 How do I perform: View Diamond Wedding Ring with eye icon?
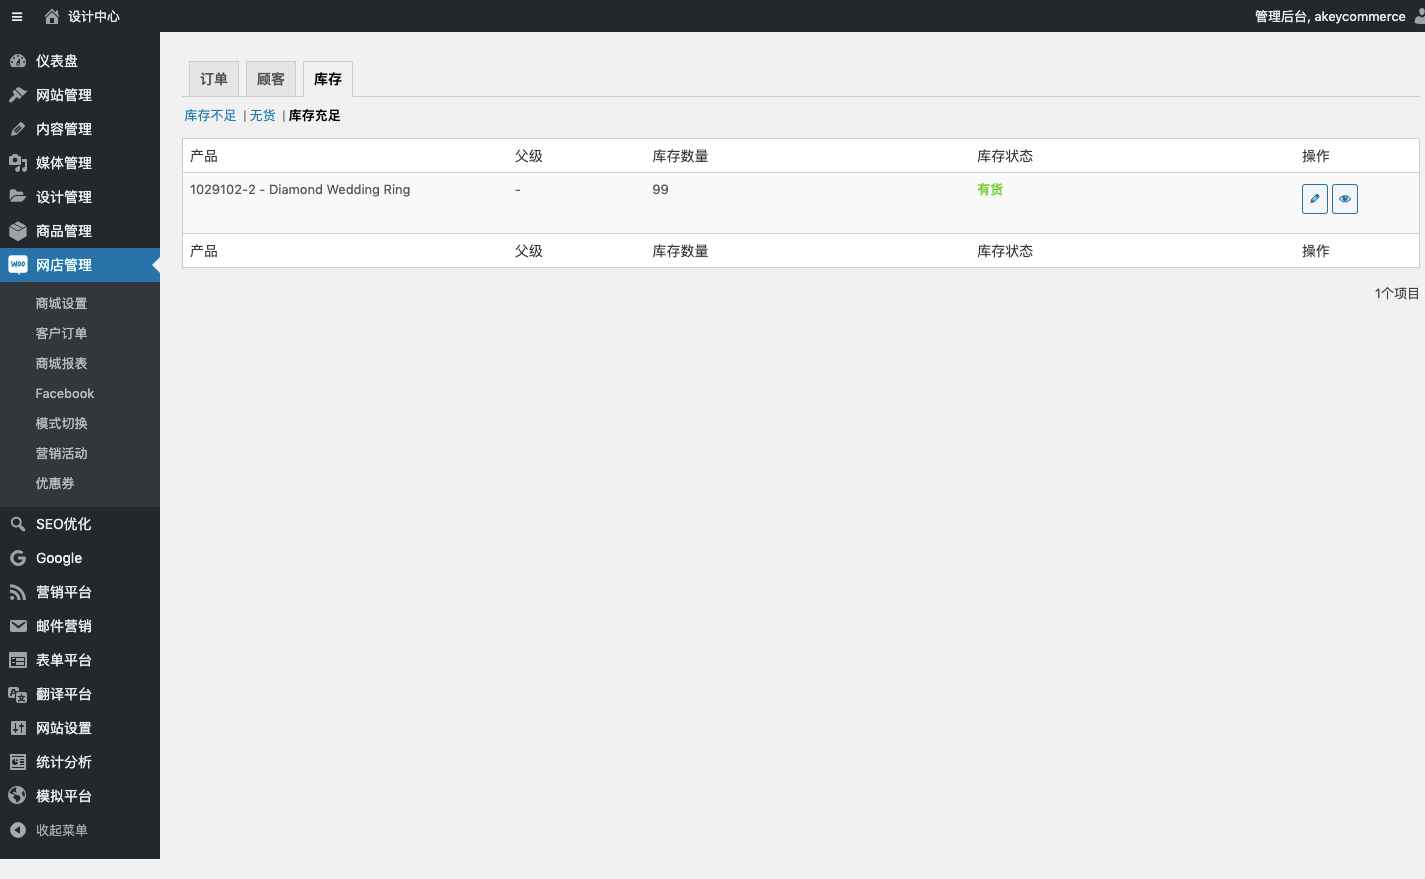click(x=1345, y=199)
